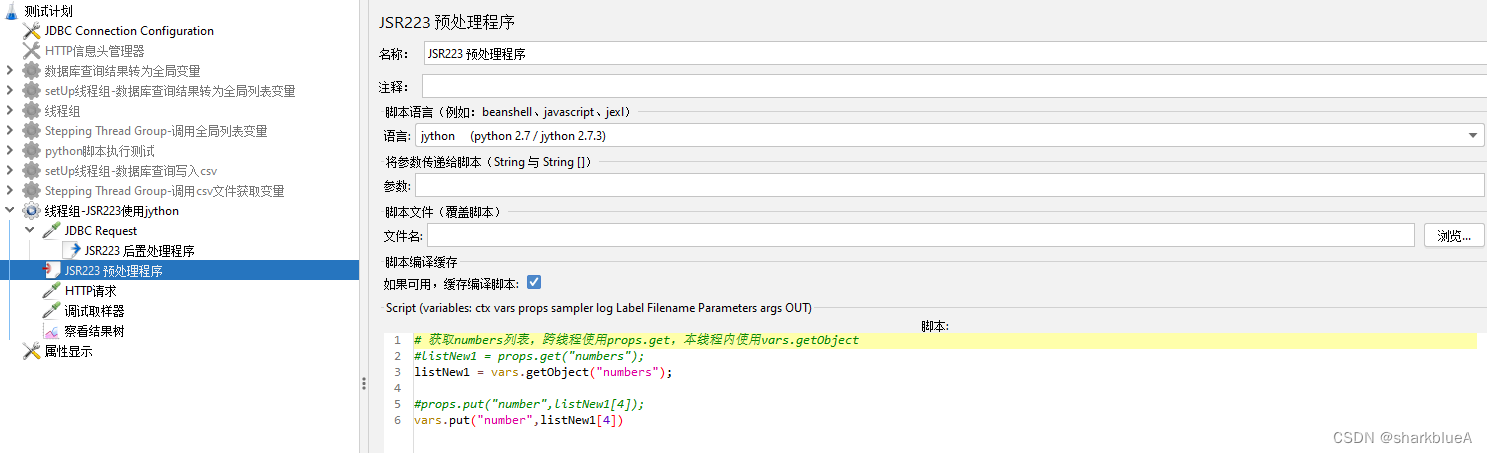Click the gear icon of Stepping Thread Group-调用csv文件获取变量
The width and height of the screenshot is (1487, 453).
pos(31,190)
